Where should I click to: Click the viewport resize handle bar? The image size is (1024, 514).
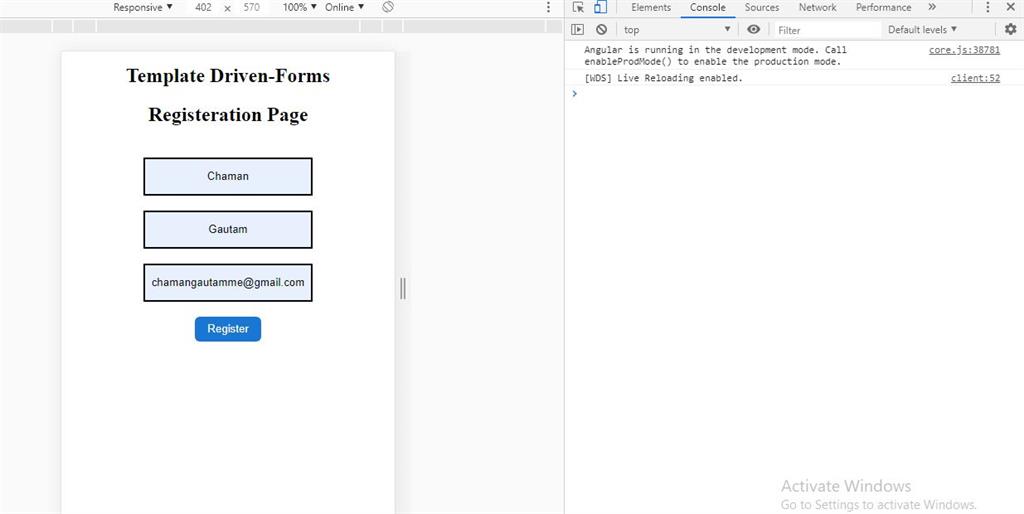tap(403, 288)
